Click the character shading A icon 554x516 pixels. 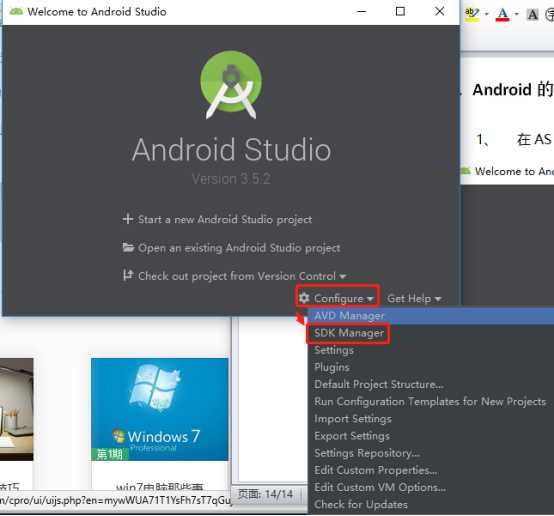(x=532, y=14)
